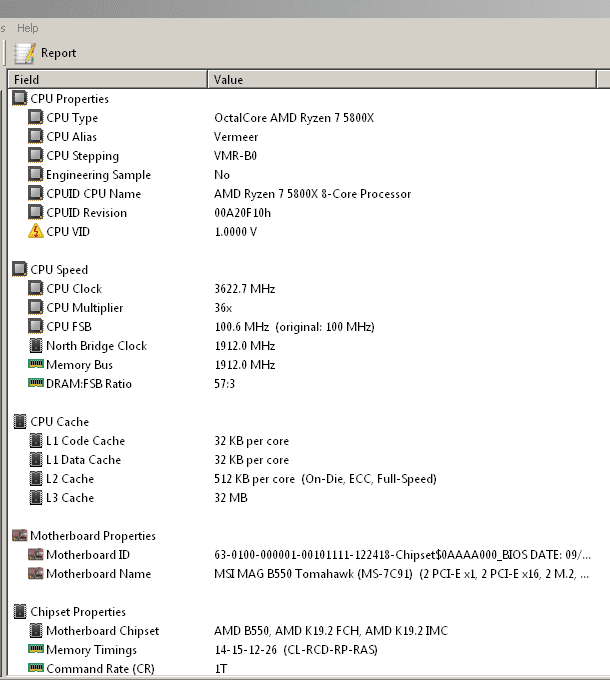Image resolution: width=610 pixels, height=680 pixels.
Task: Click the Memory Timings RAM icon
Action: pos(36,649)
